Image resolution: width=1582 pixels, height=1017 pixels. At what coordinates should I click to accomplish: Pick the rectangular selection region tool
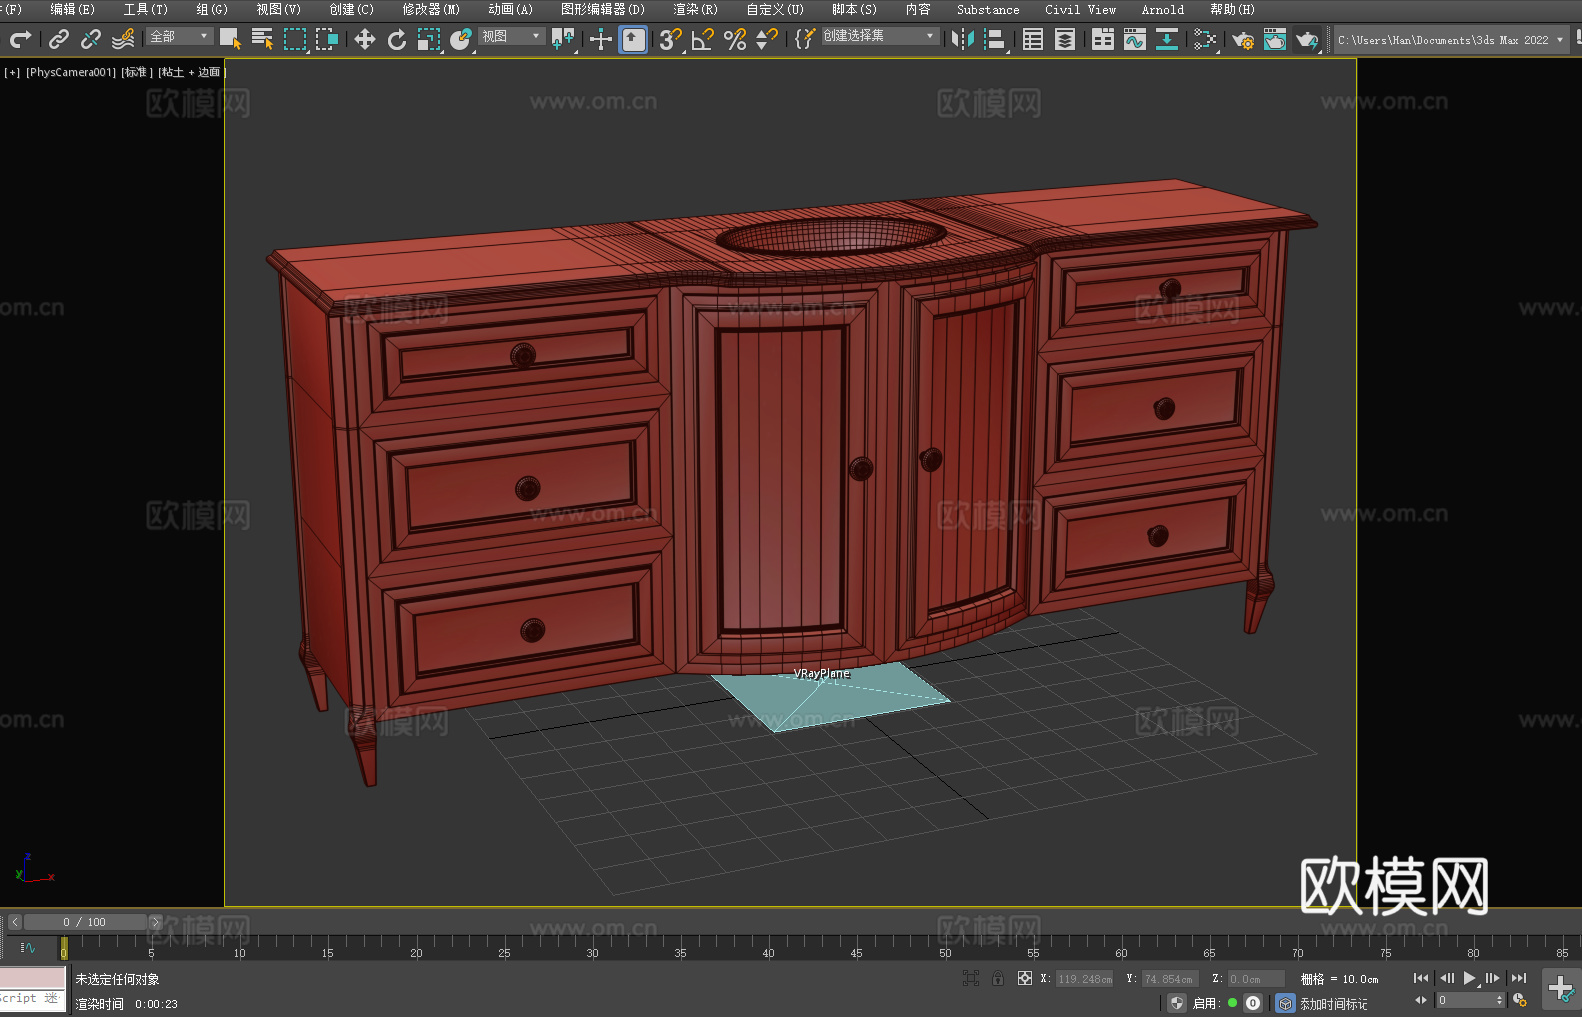pyautogui.click(x=295, y=39)
